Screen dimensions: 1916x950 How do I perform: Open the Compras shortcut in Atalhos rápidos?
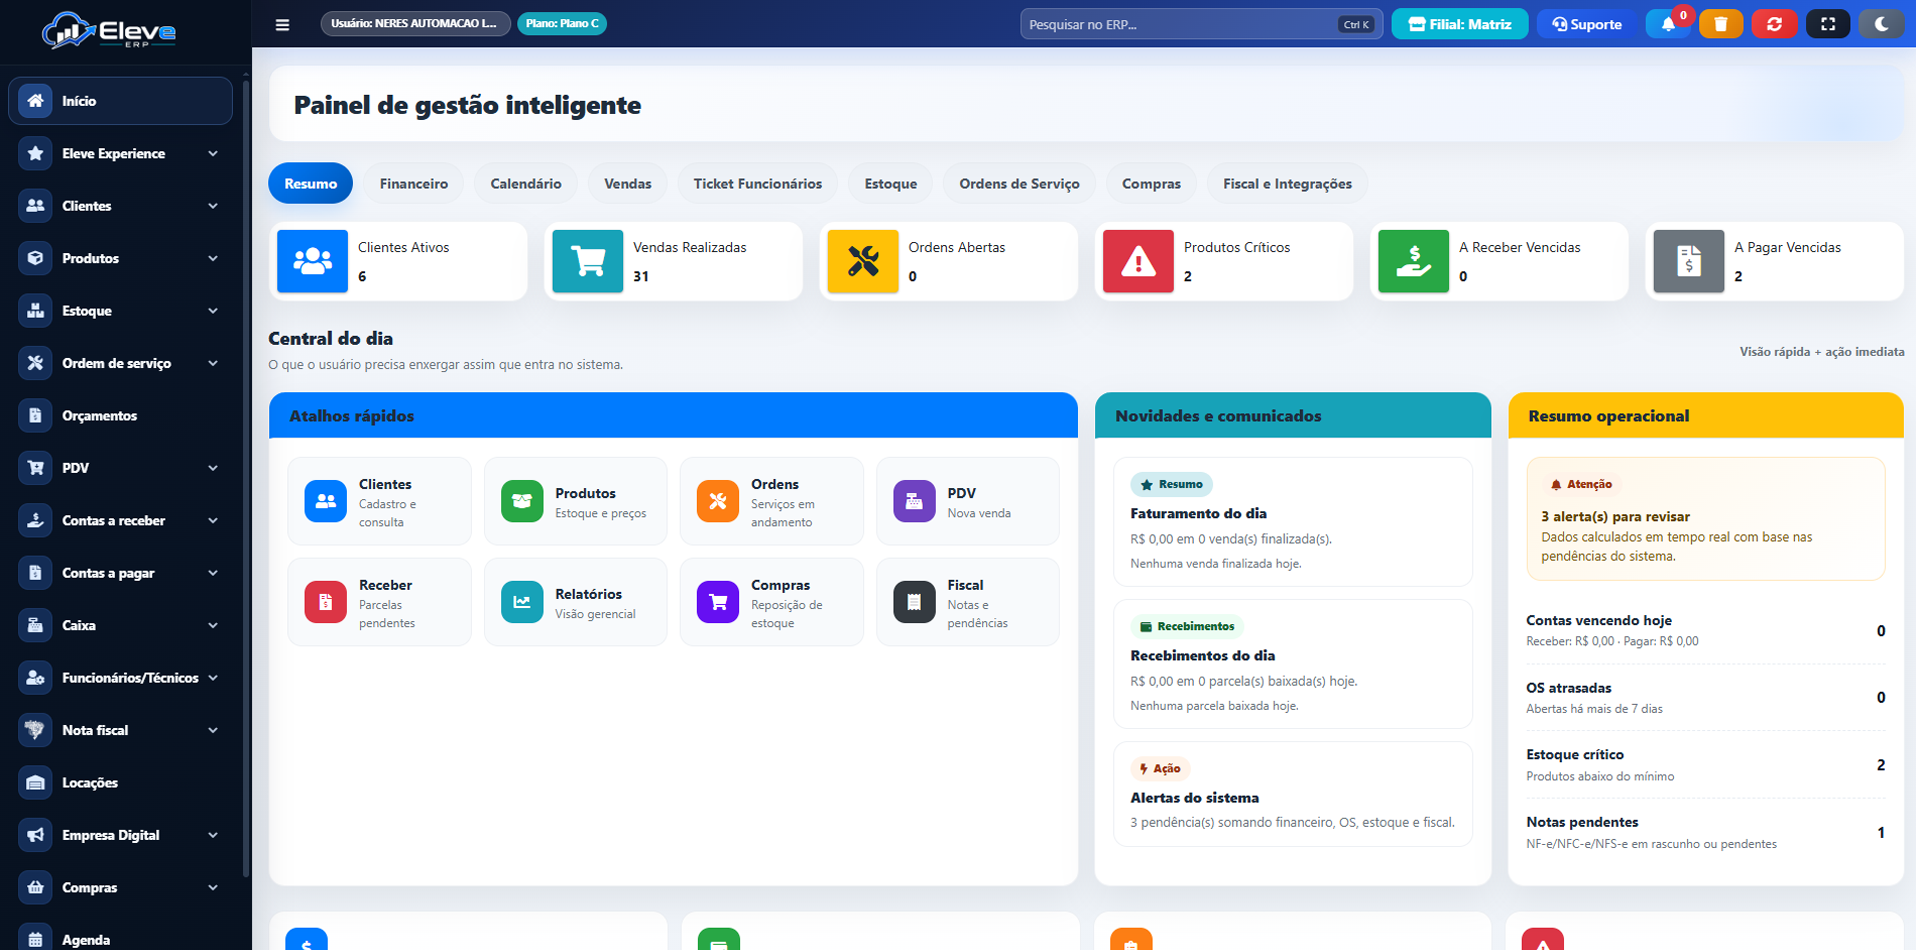click(771, 602)
